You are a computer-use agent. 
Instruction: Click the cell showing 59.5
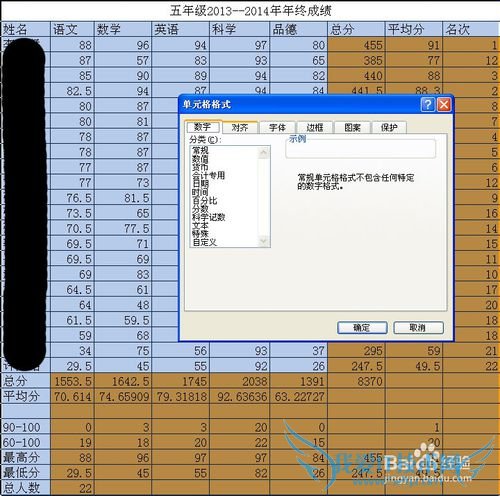123,320
